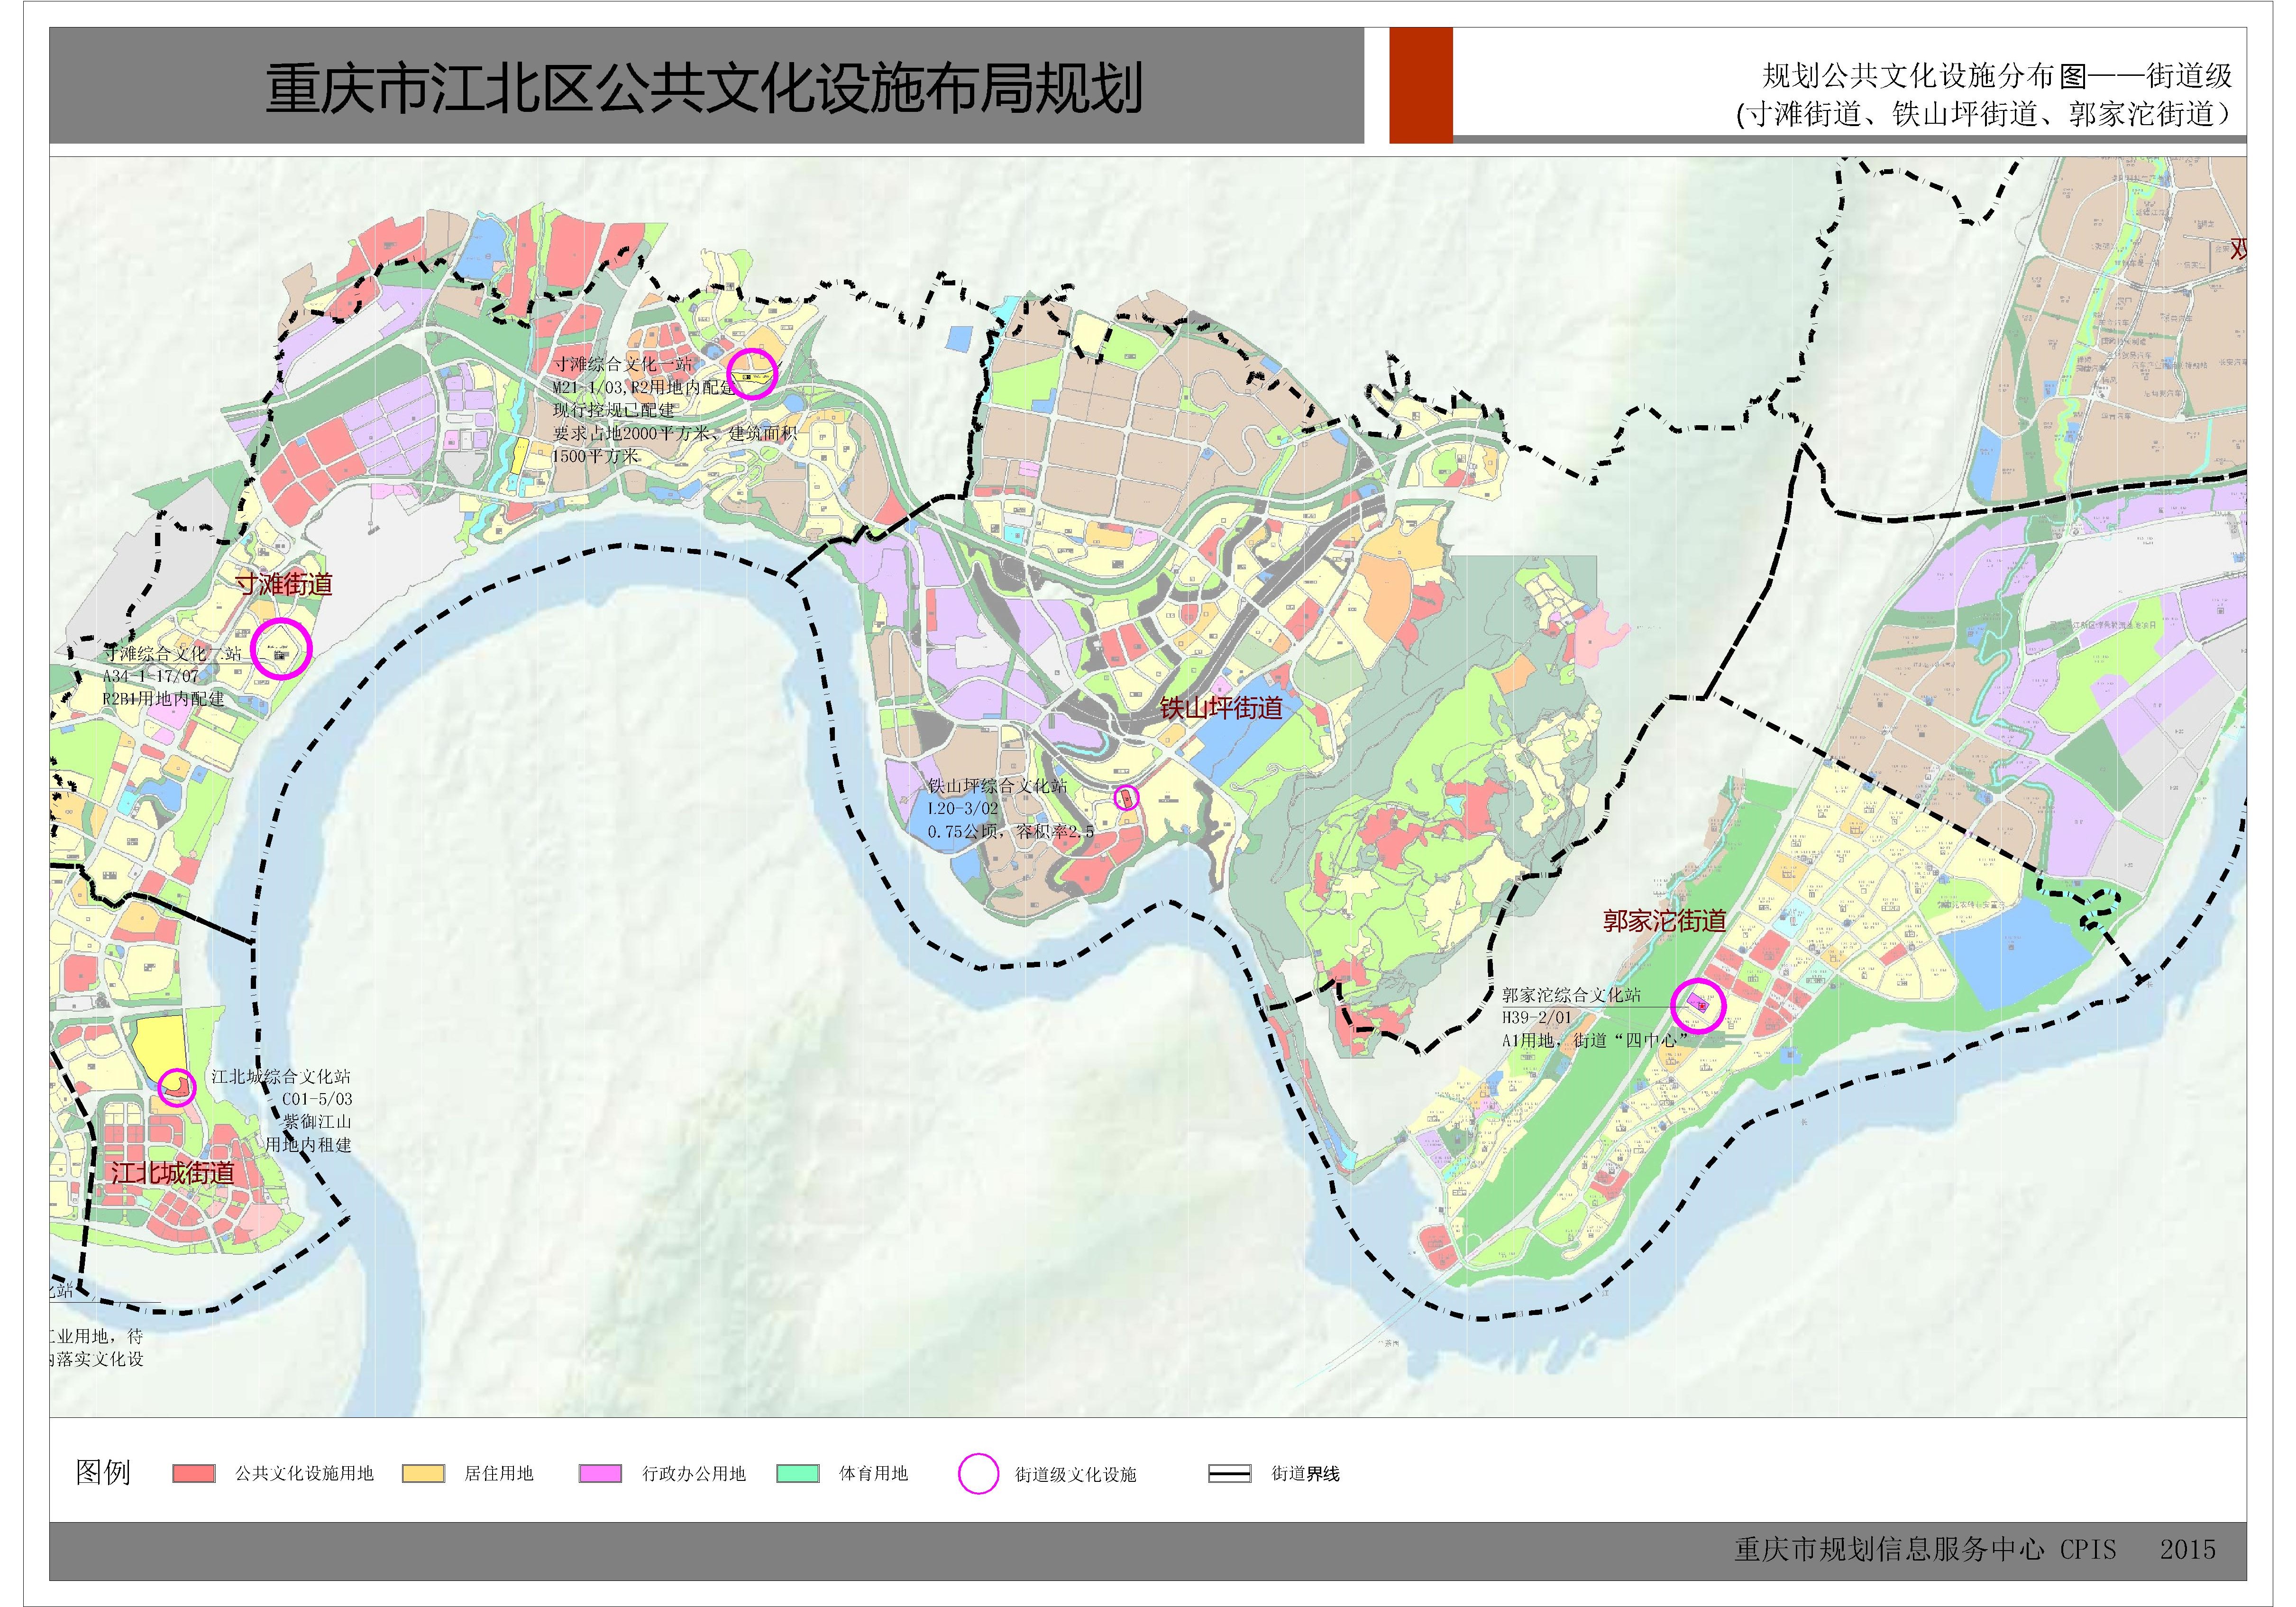This screenshot has height=1607, width=2296.
Task: Click the 重庆市规划信息服务中心 footer text
Action: coord(1889,1549)
